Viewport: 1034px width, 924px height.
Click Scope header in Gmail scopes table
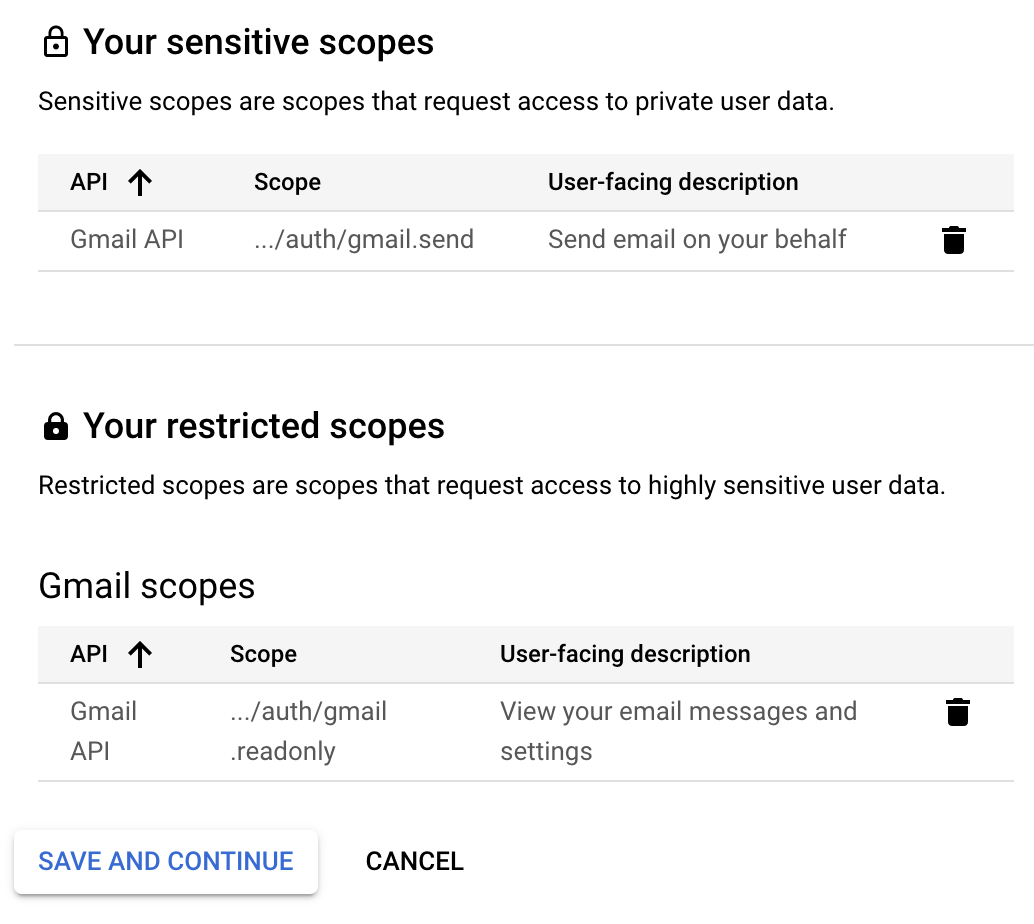[x=263, y=654]
